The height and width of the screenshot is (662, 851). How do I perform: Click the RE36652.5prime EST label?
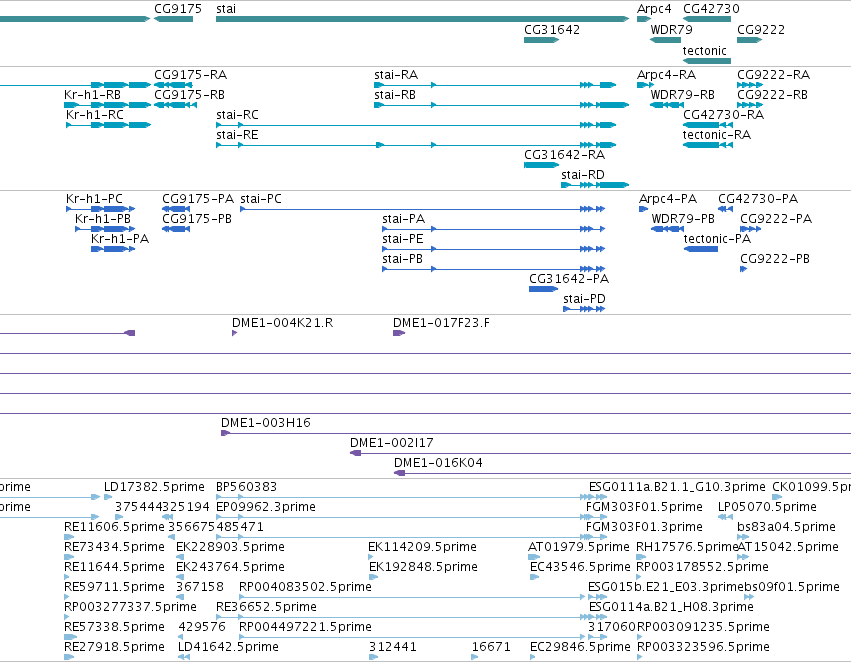tap(266, 607)
